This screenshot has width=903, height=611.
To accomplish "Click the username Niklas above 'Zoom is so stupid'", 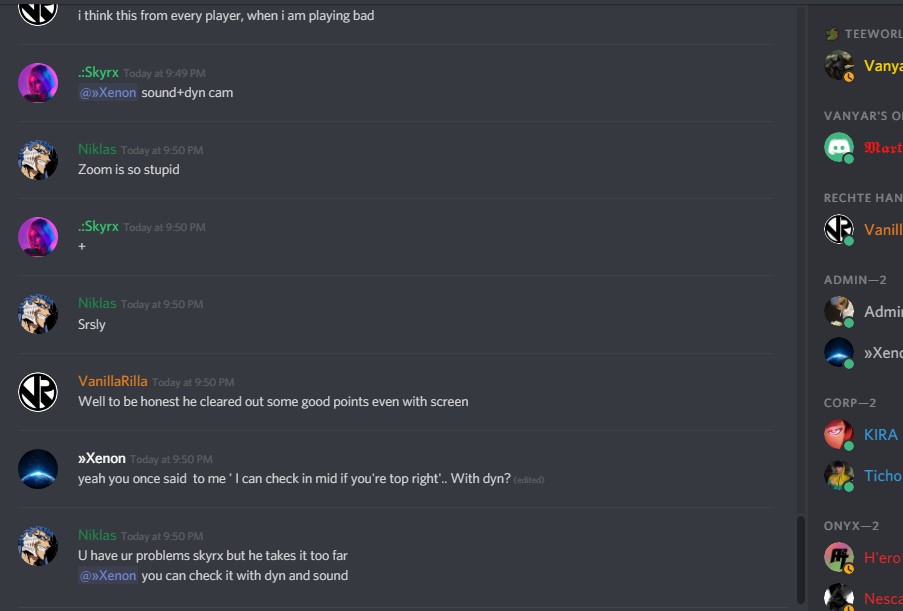I will tap(96, 148).
